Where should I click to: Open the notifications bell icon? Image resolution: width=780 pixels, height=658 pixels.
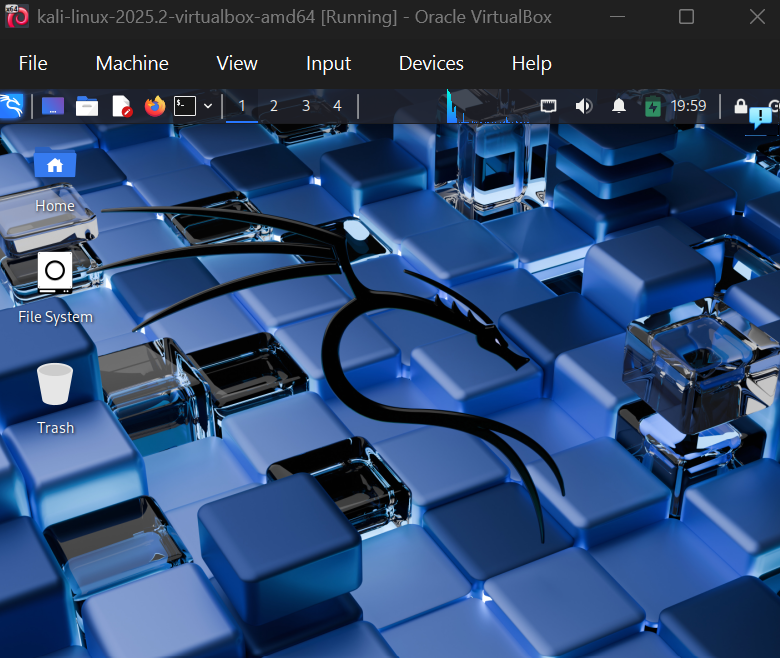[619, 106]
